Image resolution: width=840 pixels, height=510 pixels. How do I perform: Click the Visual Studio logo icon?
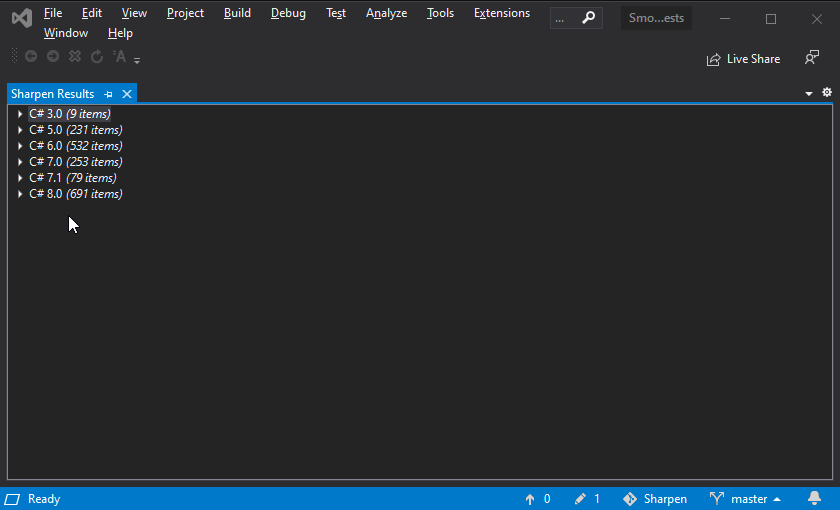point(22,19)
